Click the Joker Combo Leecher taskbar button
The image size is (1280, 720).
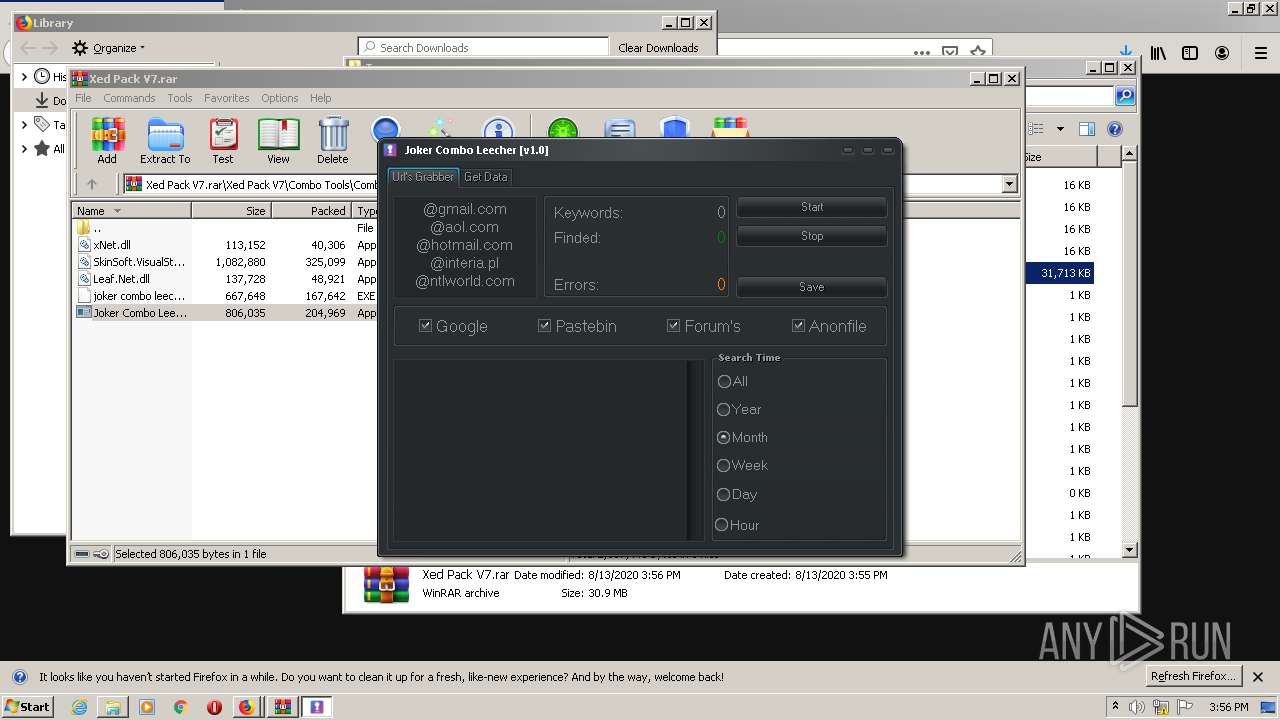click(316, 707)
